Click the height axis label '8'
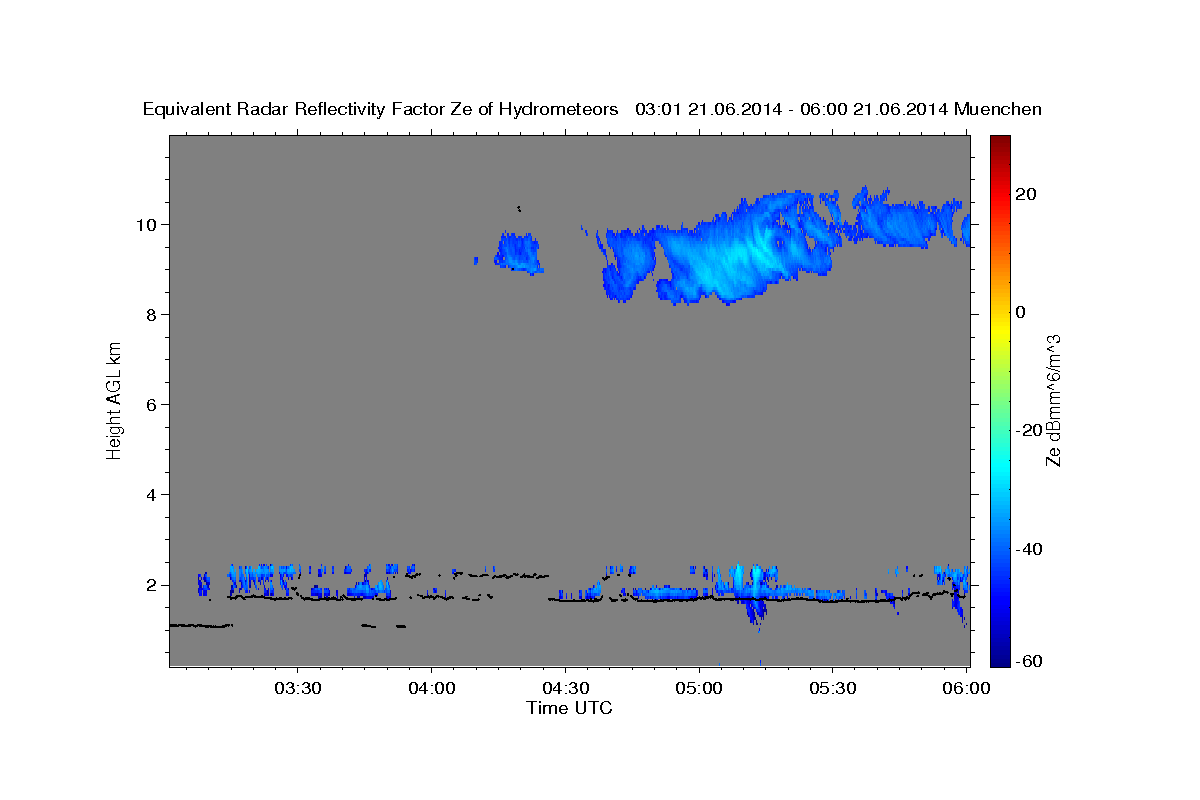Screen dimensions: 1200x800 (153, 314)
